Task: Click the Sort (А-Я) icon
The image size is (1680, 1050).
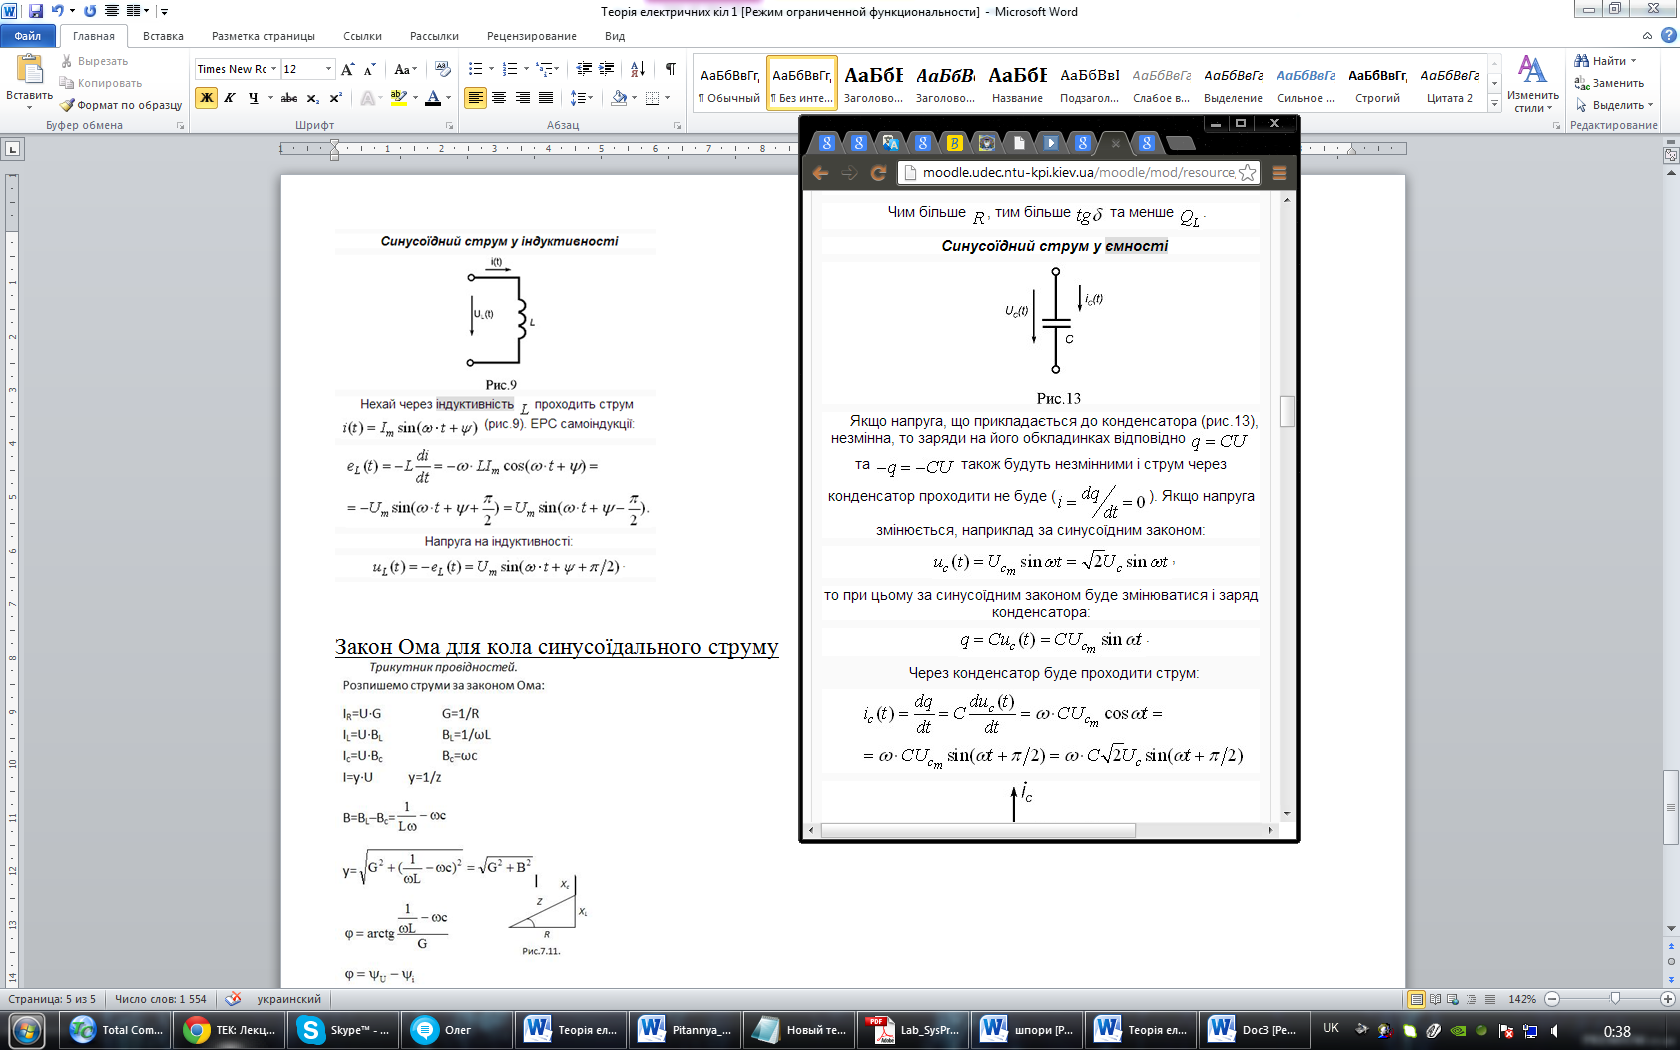Action: tap(637, 69)
